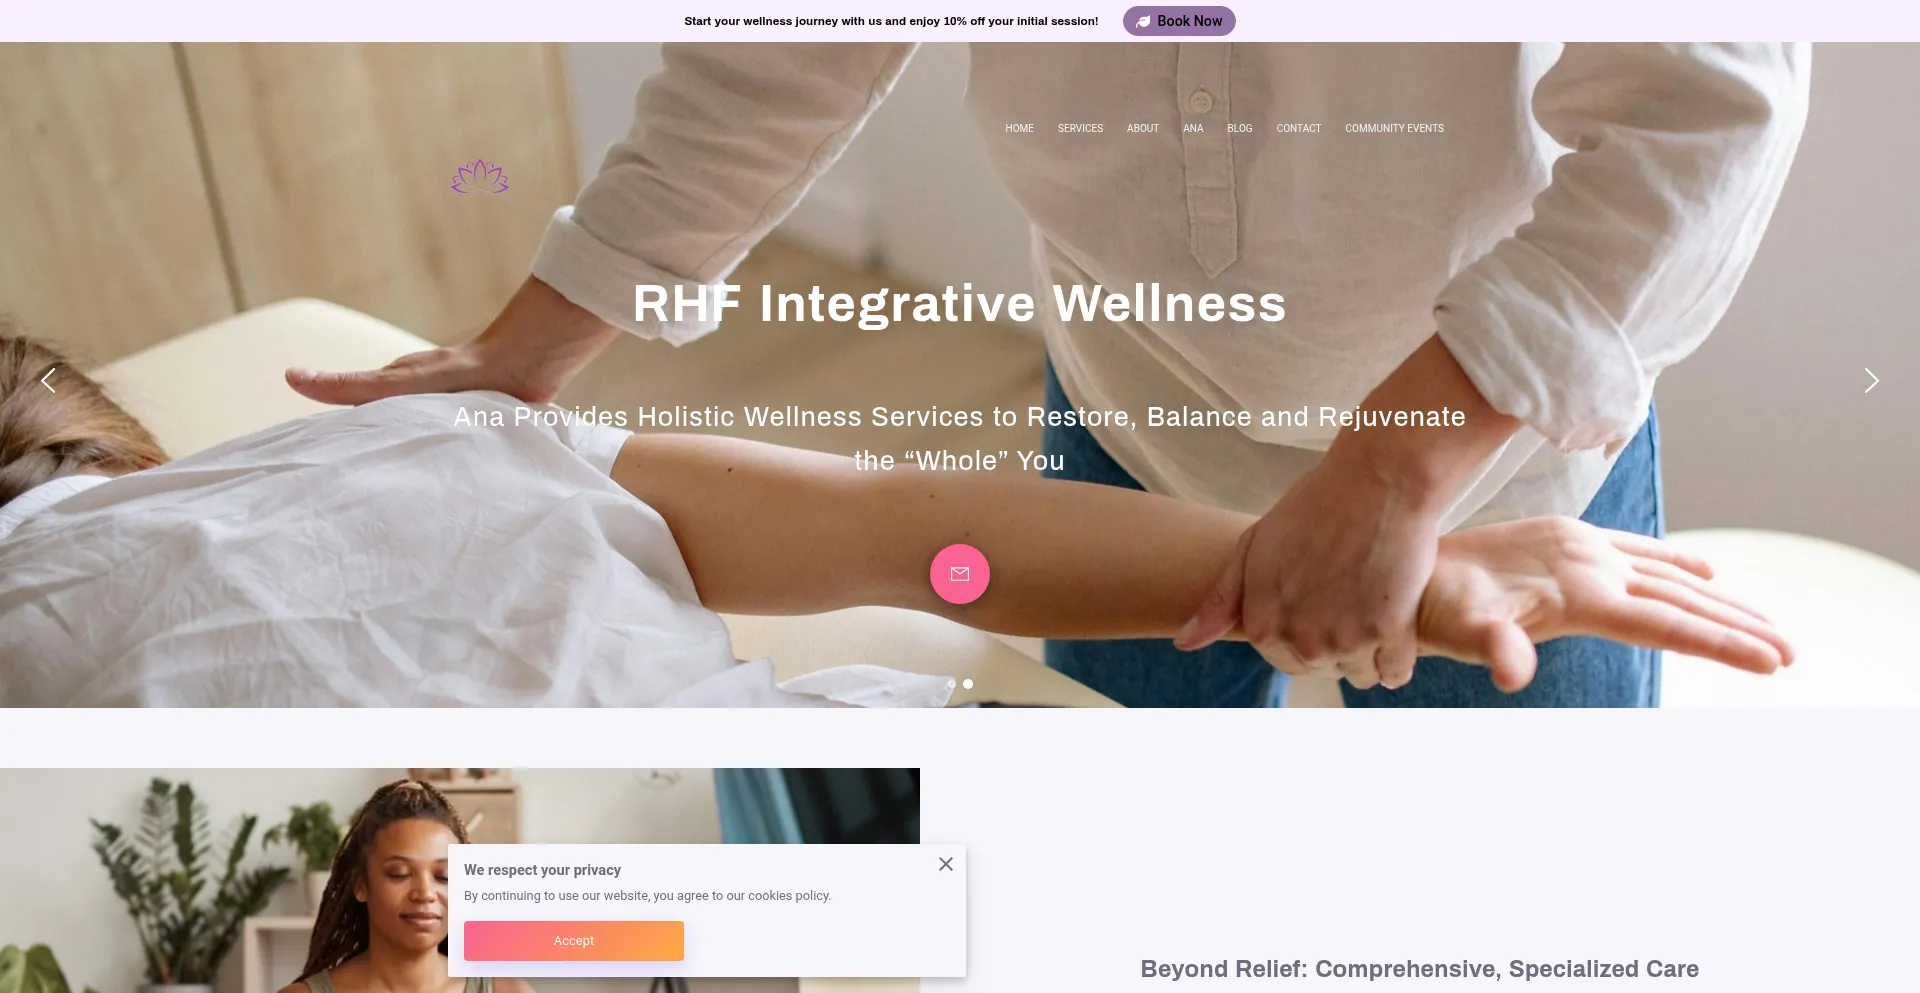Open the Home menu item

(1019, 128)
